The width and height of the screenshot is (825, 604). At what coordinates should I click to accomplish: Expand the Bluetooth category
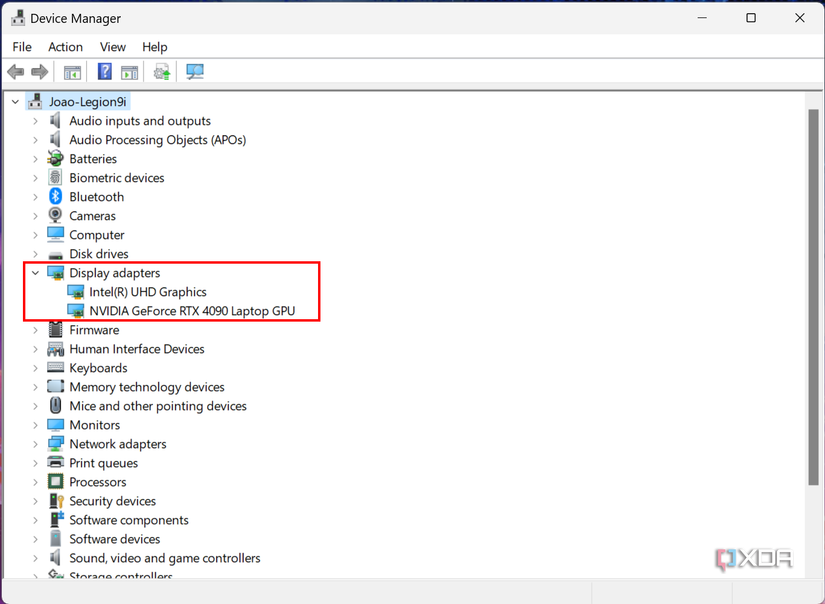point(35,196)
